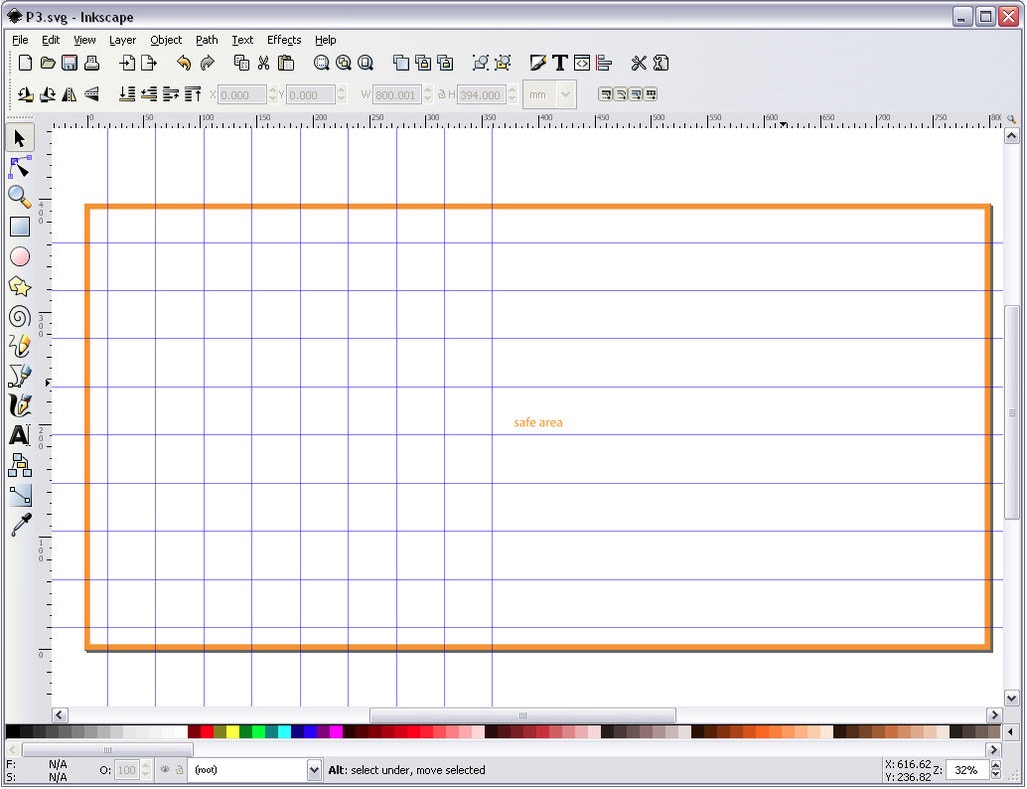Toggle move gradients affect button
The height and width of the screenshot is (789, 1027).
[635, 94]
